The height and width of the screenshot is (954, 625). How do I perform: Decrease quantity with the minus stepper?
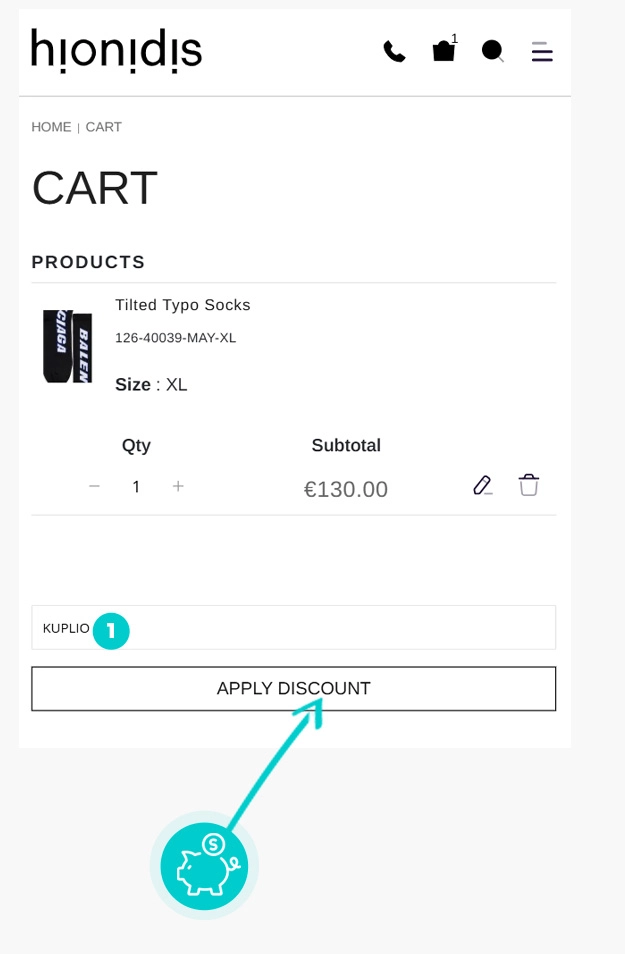[x=95, y=487]
